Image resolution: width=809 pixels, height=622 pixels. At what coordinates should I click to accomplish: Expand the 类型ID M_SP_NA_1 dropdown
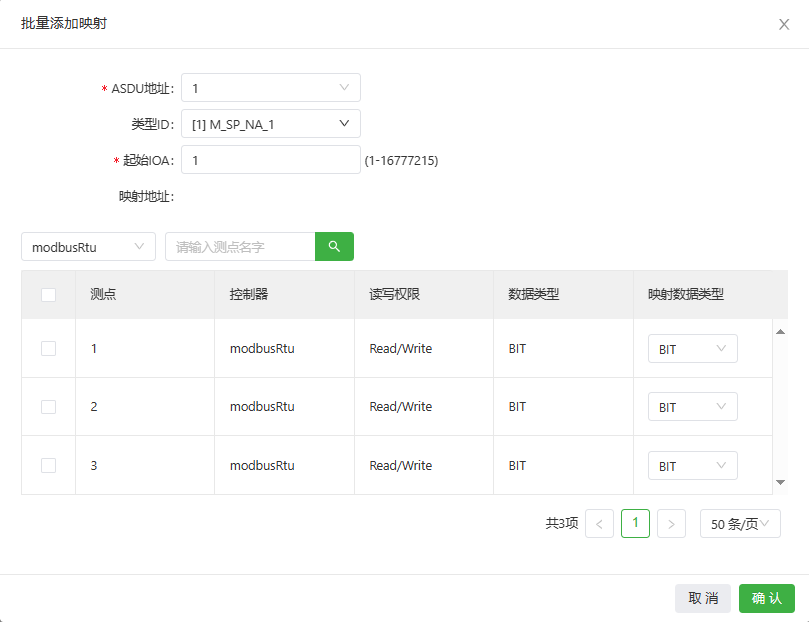270,124
